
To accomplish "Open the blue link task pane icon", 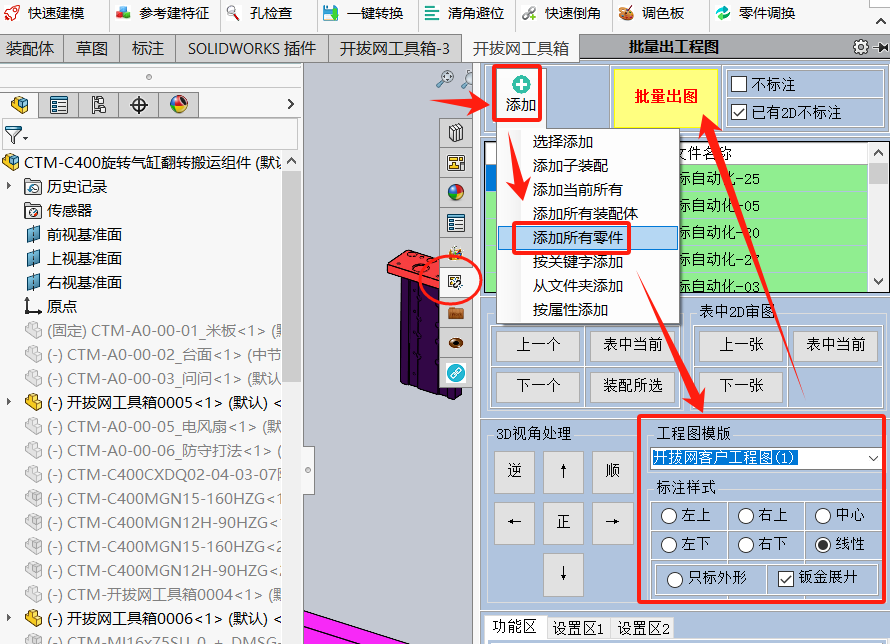I will point(456,373).
